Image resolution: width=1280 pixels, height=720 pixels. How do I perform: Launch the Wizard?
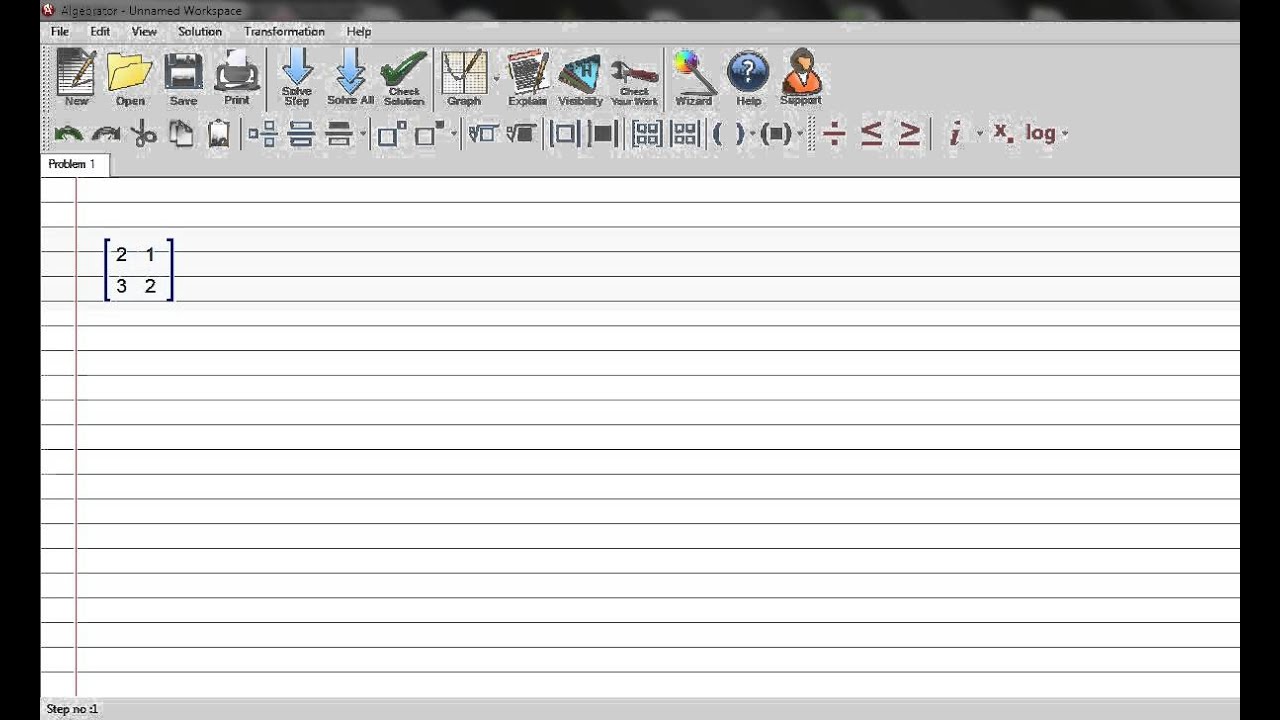pyautogui.click(x=694, y=77)
